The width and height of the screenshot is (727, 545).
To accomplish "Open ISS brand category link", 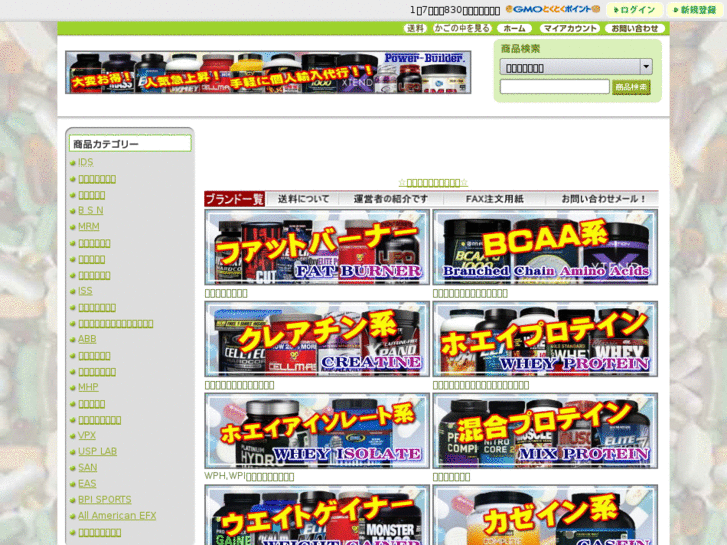I will [85, 291].
